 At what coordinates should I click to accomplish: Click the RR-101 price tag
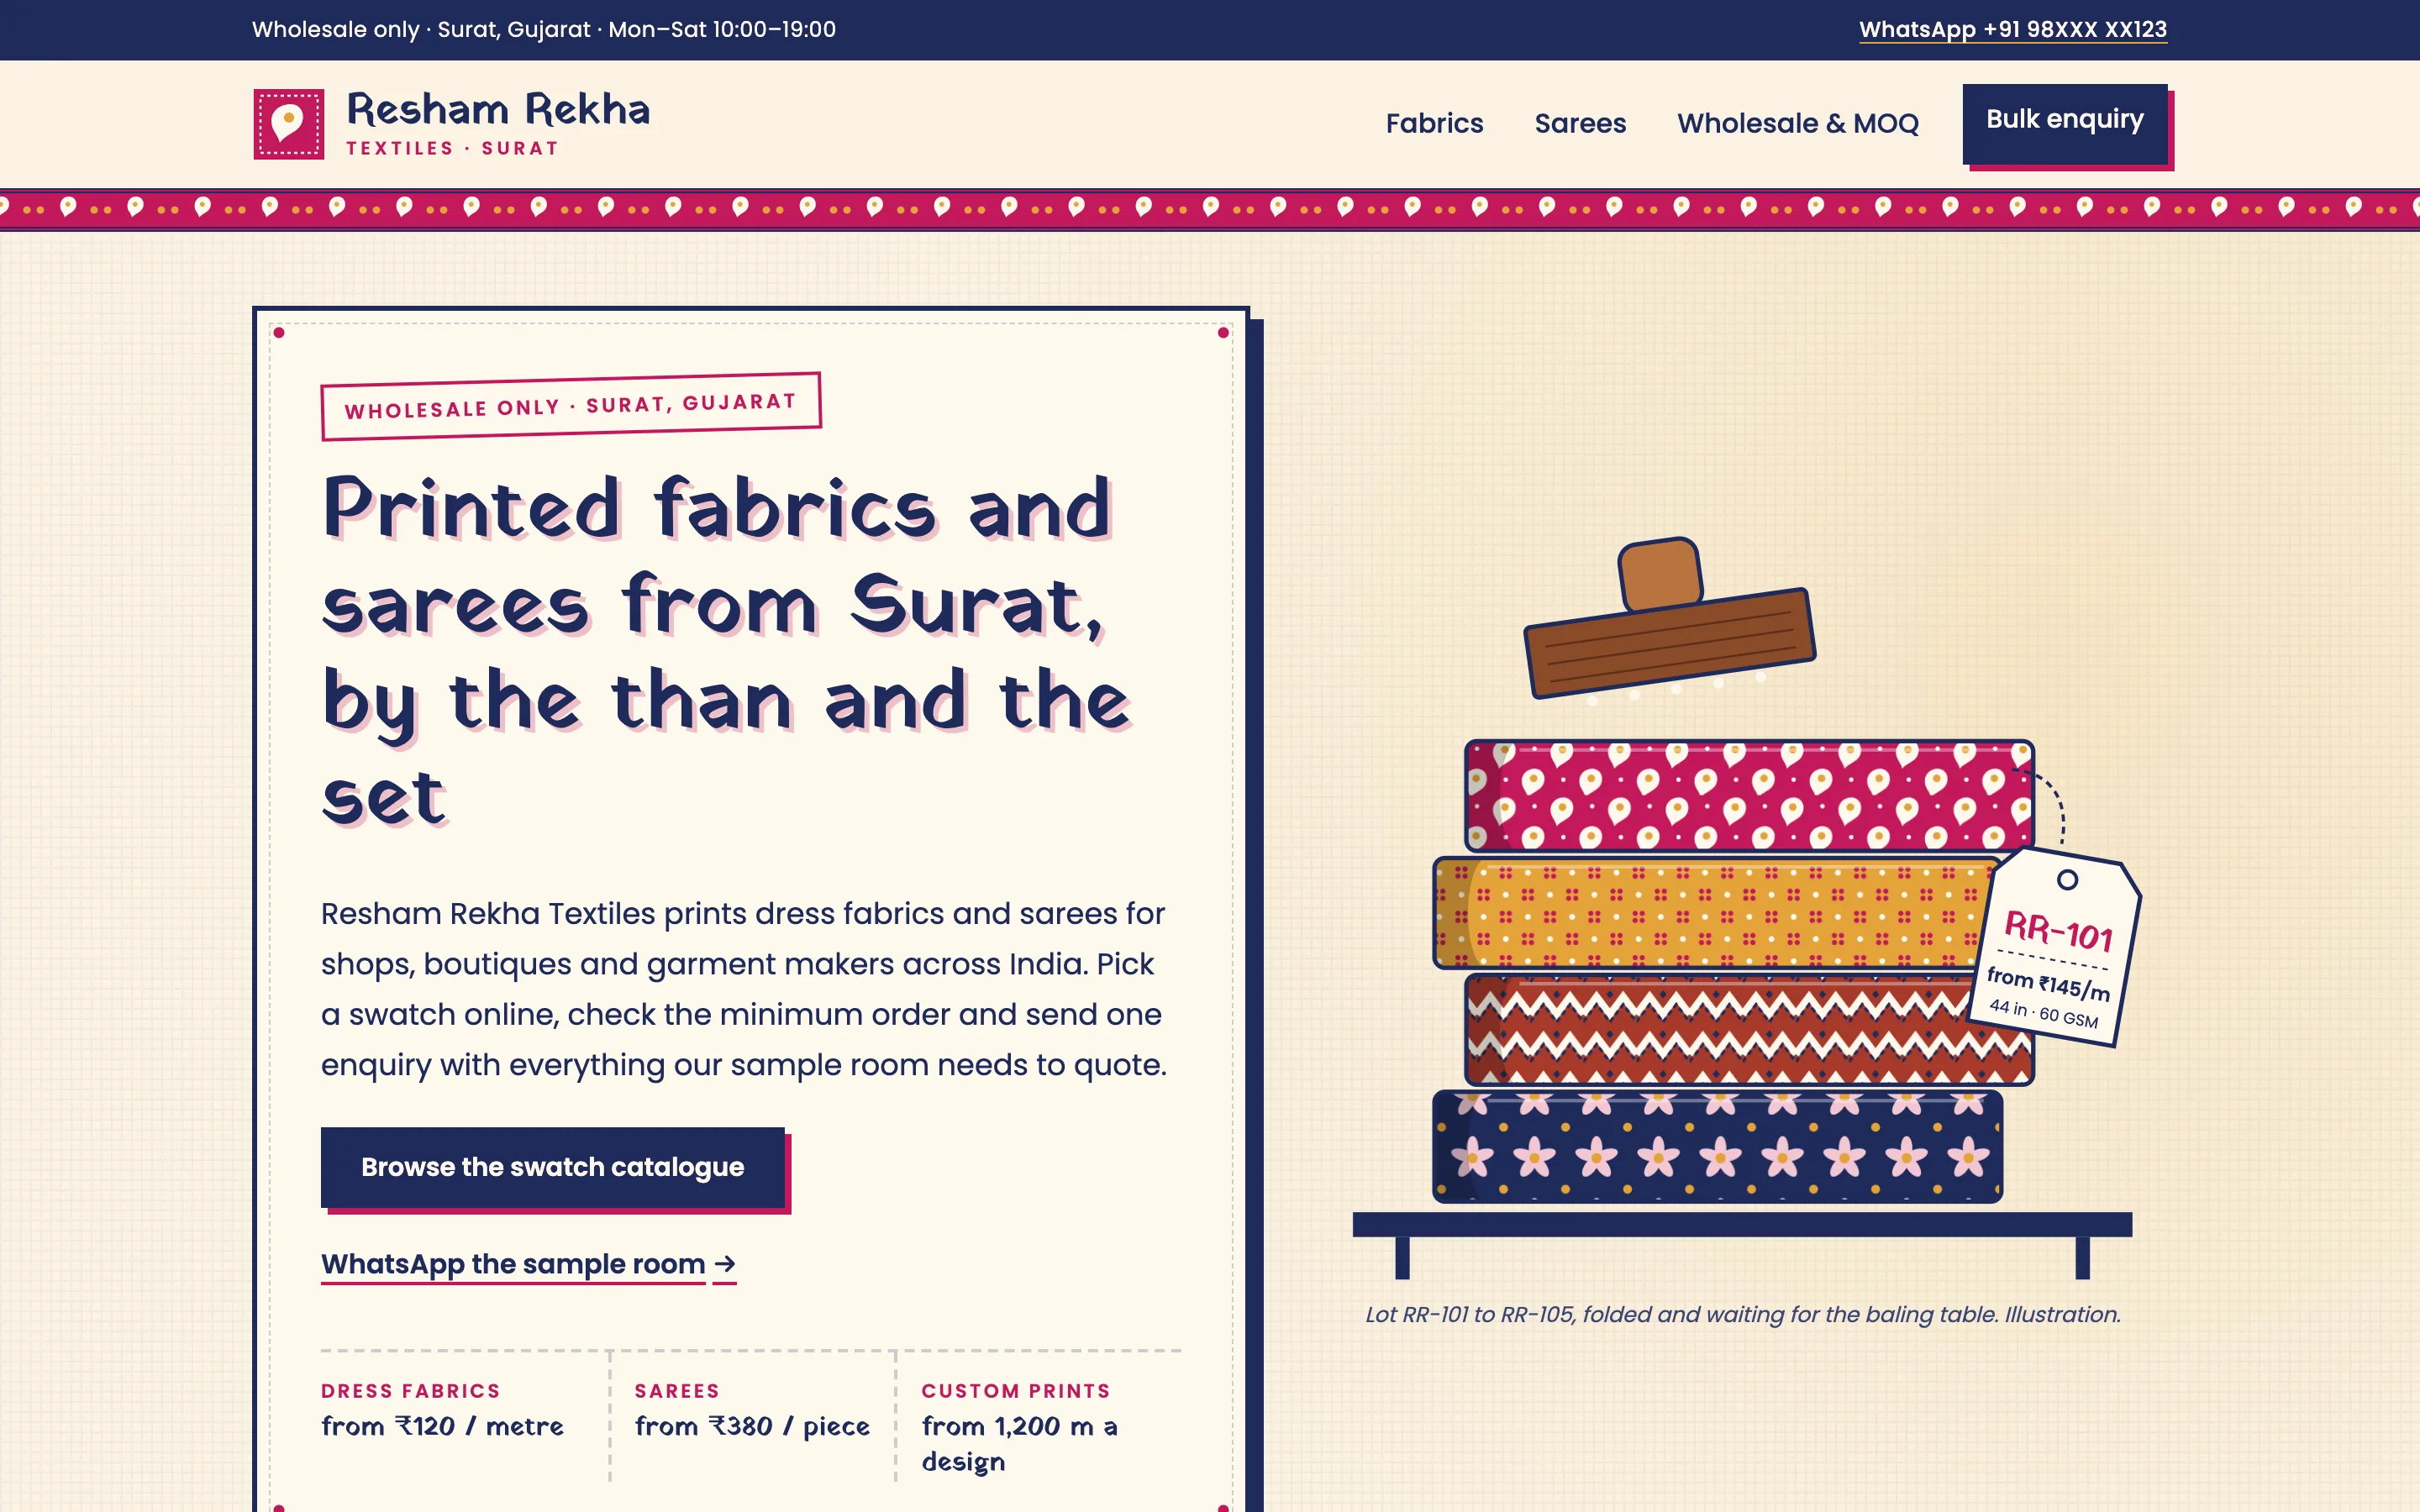[2055, 947]
